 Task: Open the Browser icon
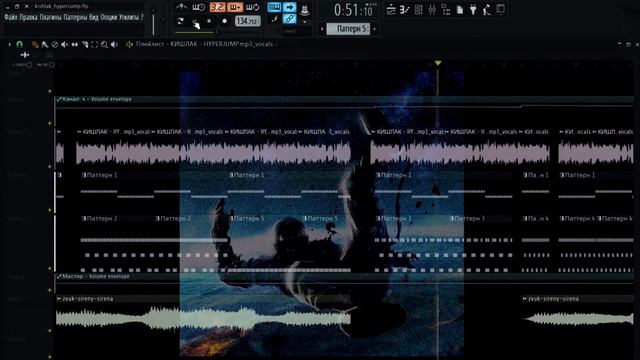click(446, 10)
